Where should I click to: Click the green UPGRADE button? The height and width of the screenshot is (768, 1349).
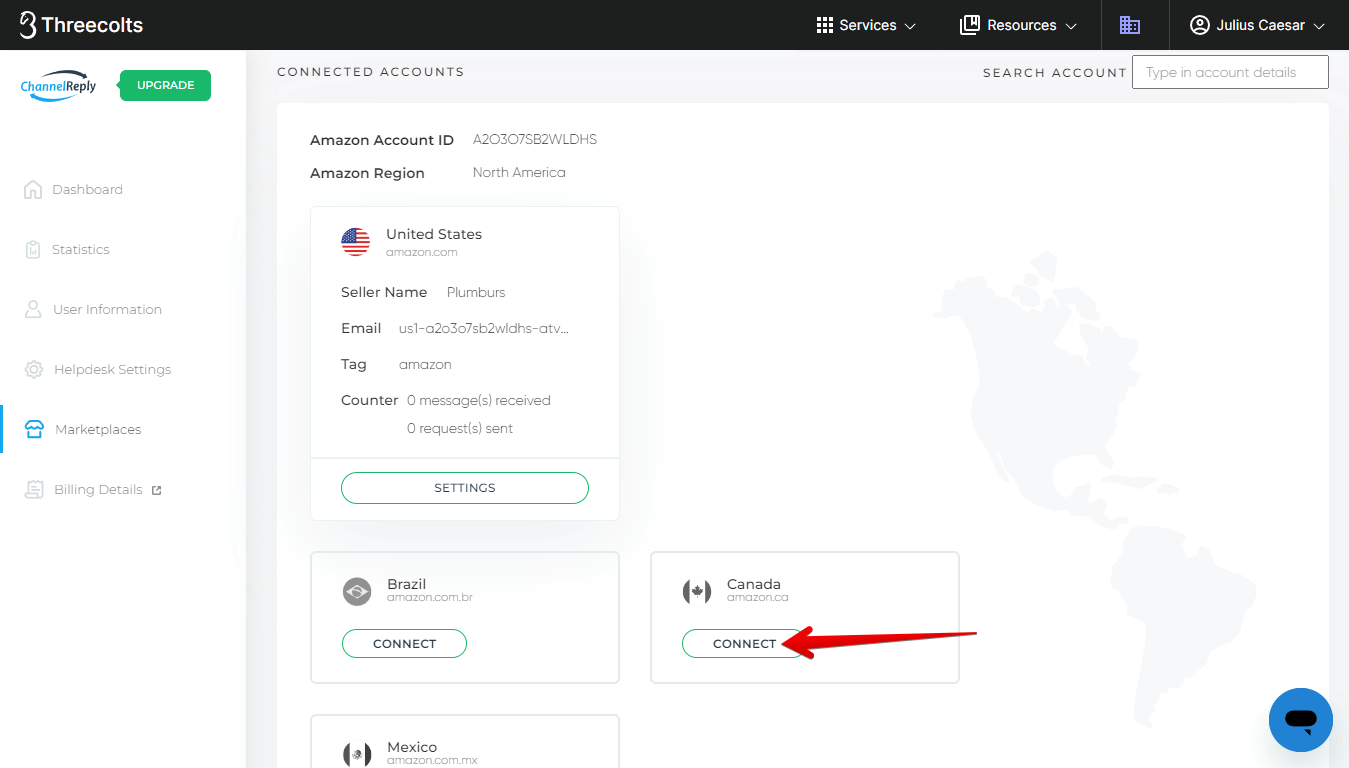pyautogui.click(x=165, y=85)
